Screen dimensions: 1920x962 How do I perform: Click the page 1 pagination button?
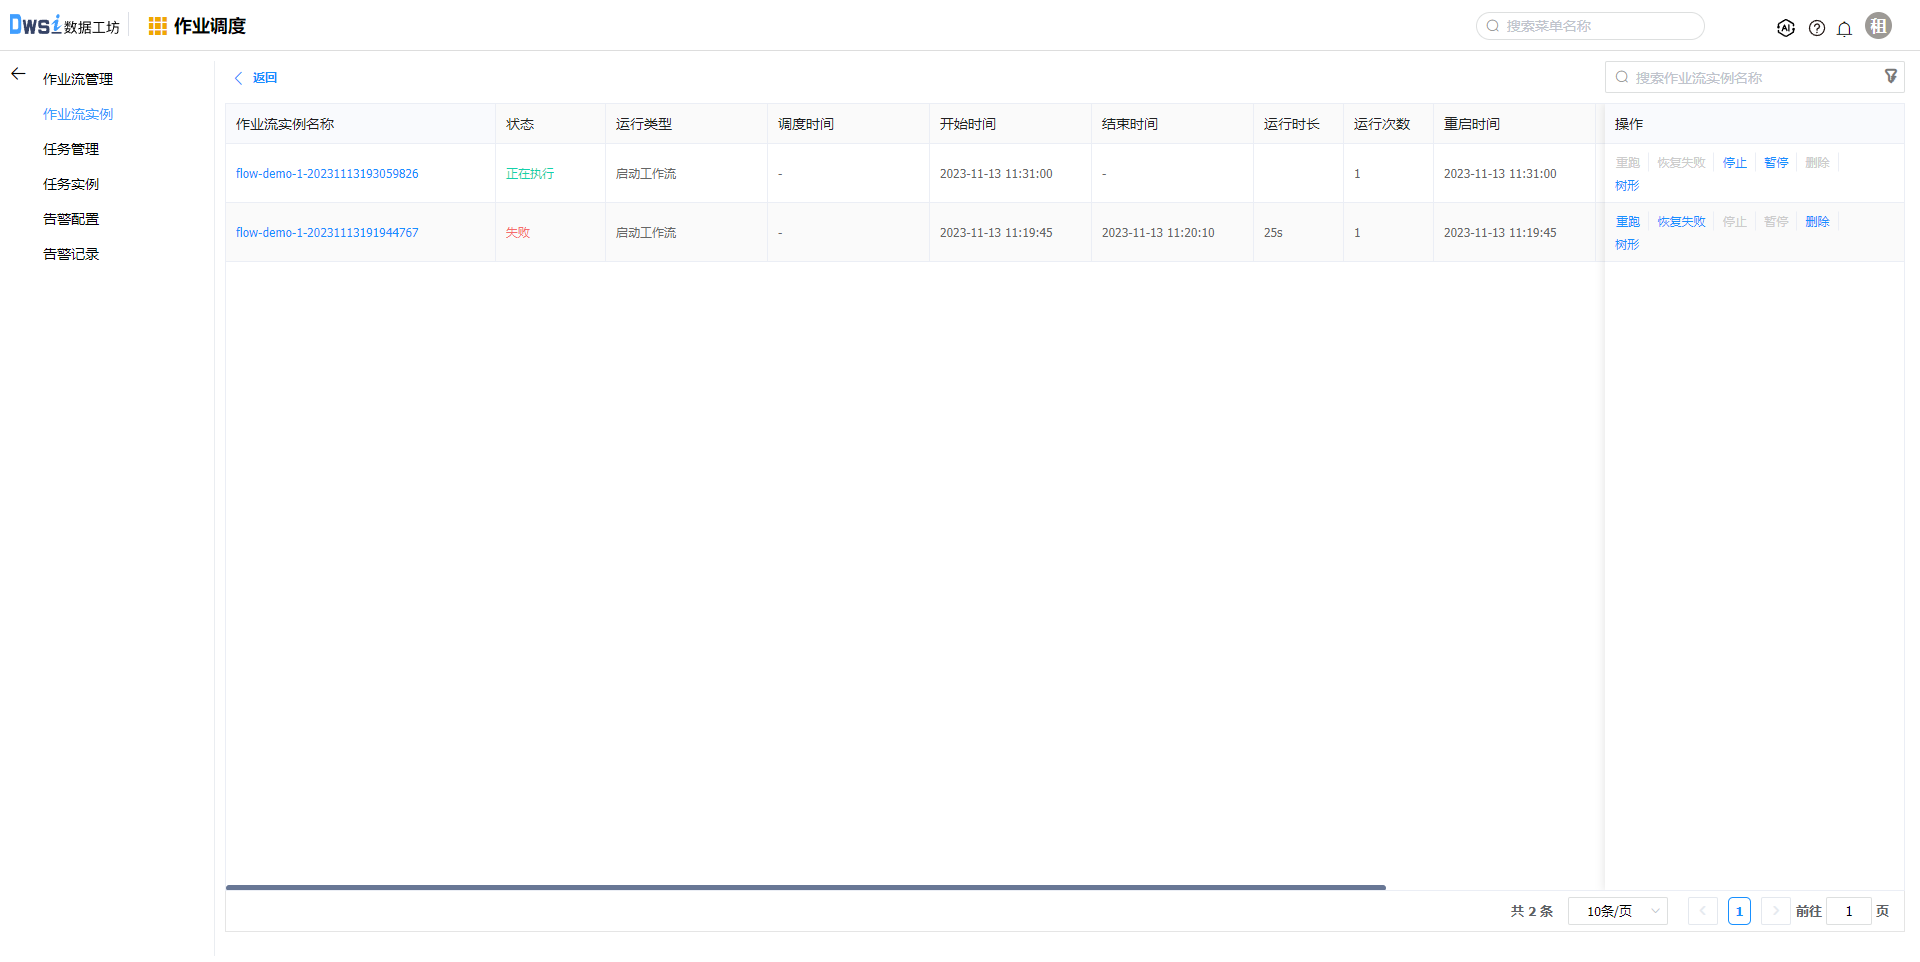point(1739,911)
